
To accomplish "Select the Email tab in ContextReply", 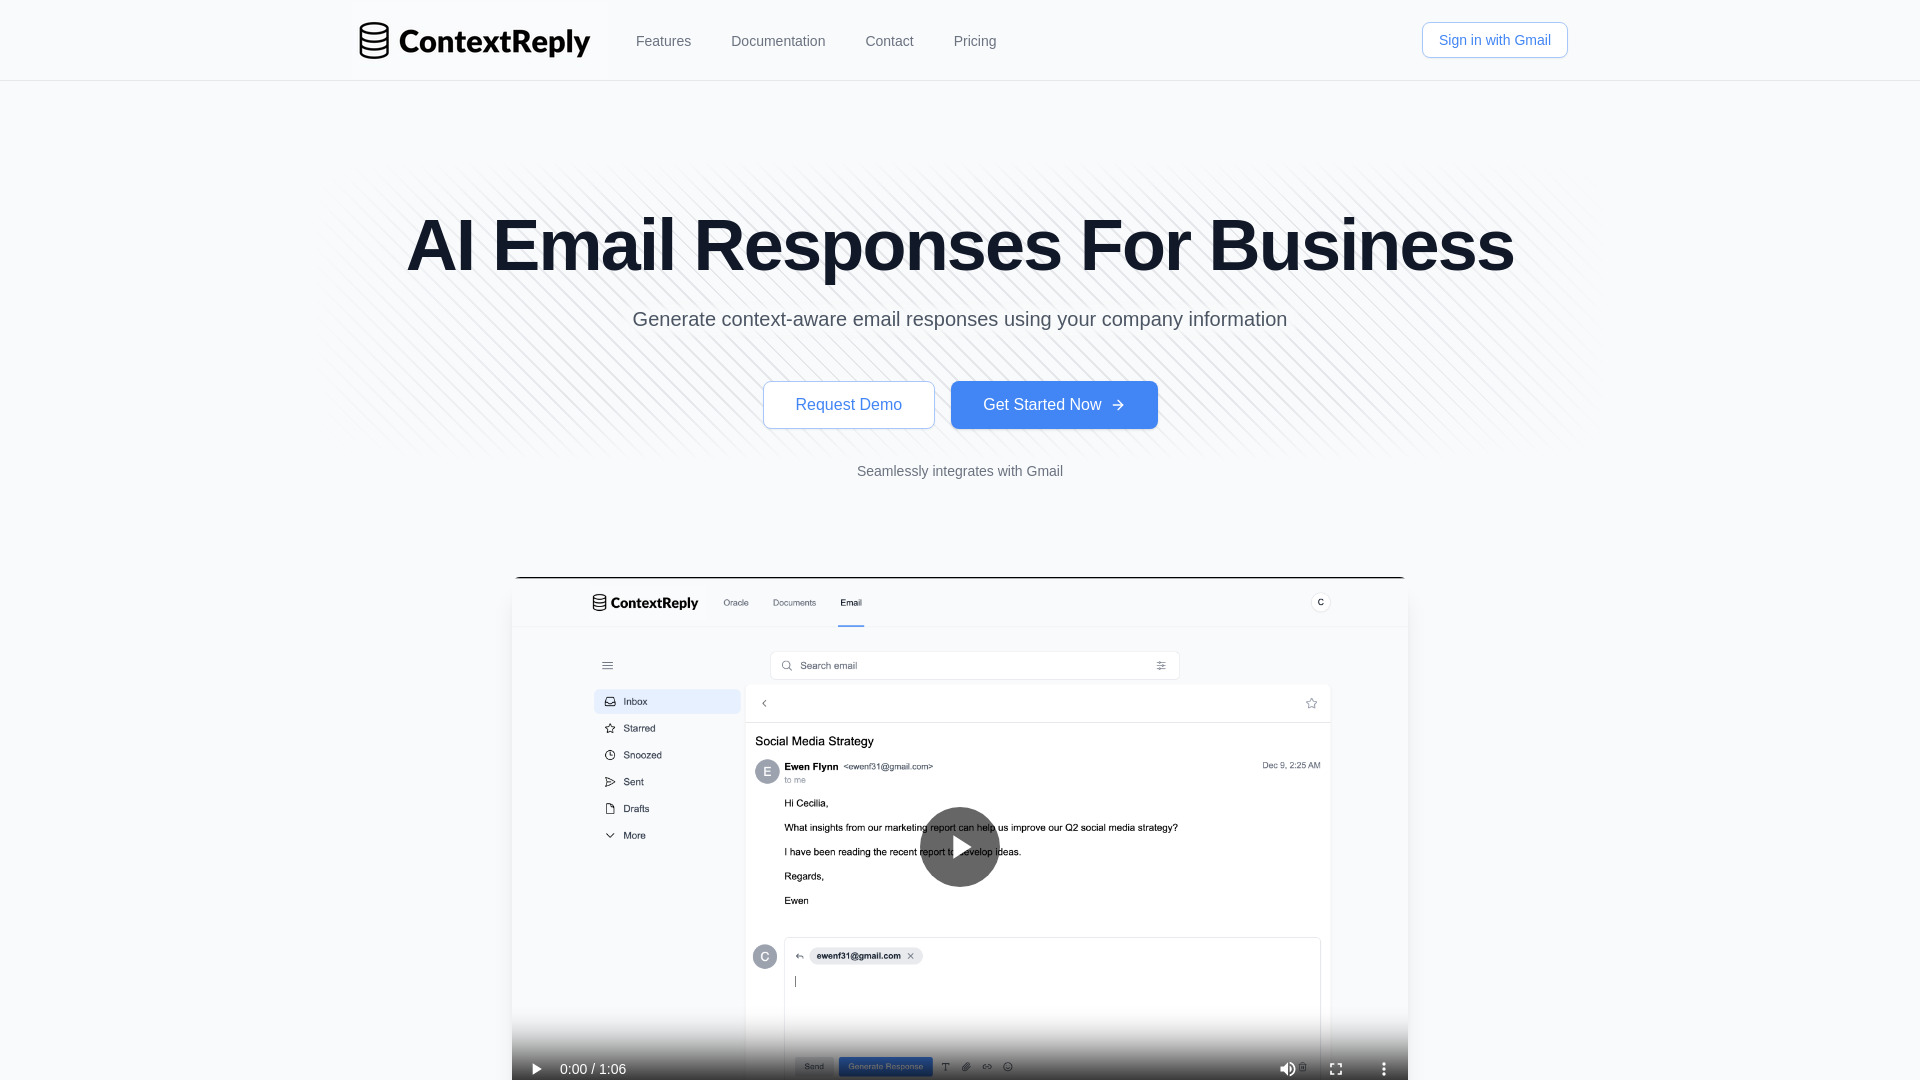I will 851,603.
